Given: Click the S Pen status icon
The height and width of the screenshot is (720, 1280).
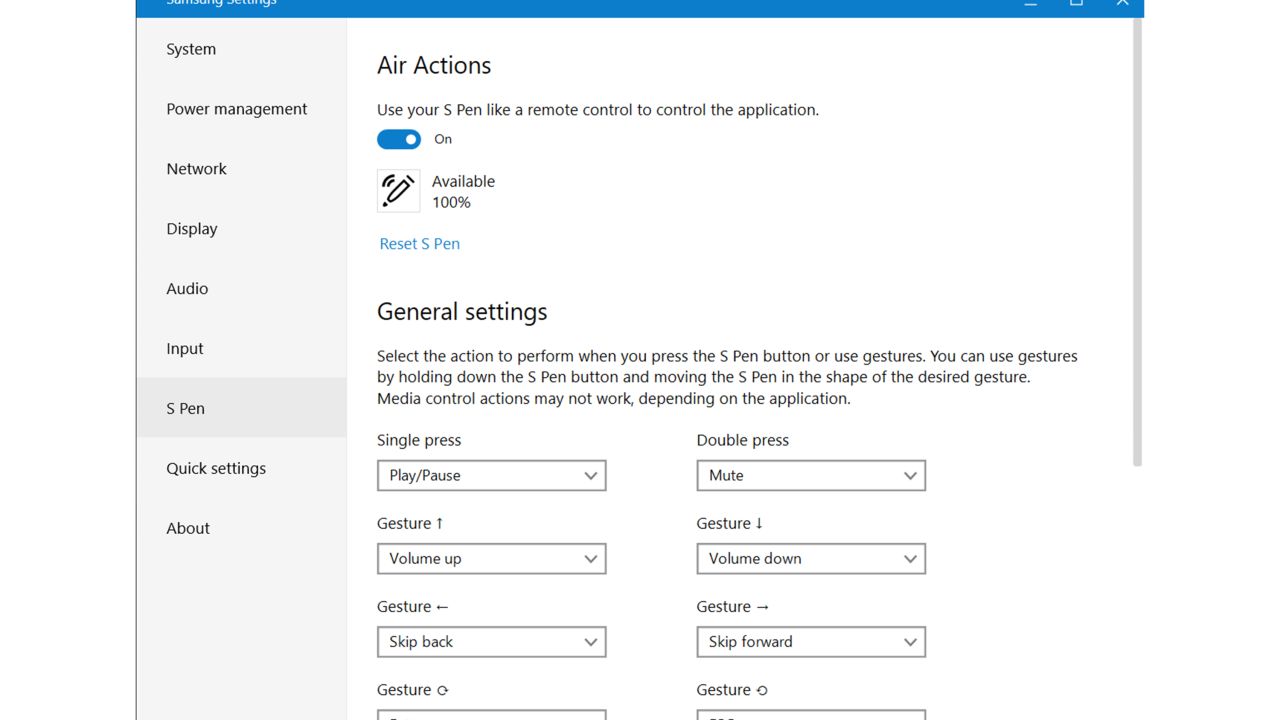Looking at the screenshot, I should pos(398,191).
